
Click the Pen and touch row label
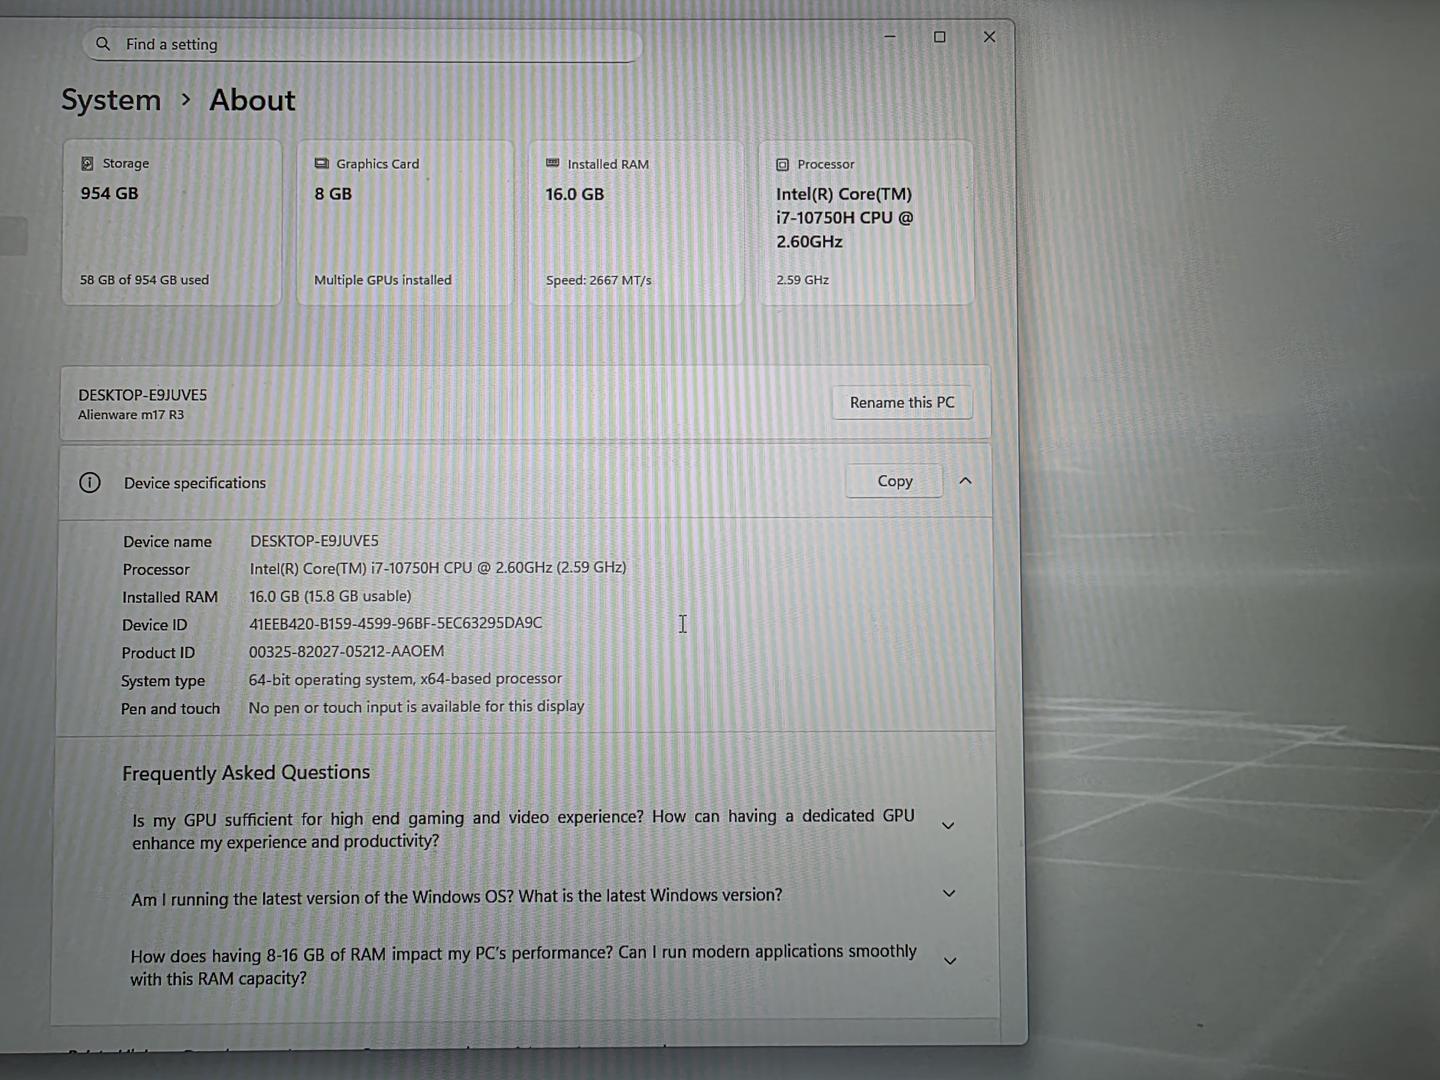click(x=170, y=709)
